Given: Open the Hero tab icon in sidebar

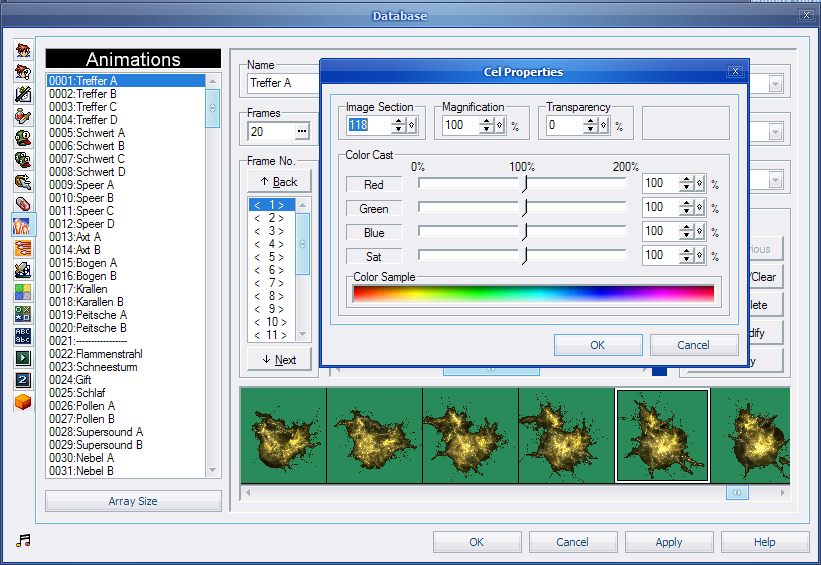Looking at the screenshot, I should [x=23, y=51].
